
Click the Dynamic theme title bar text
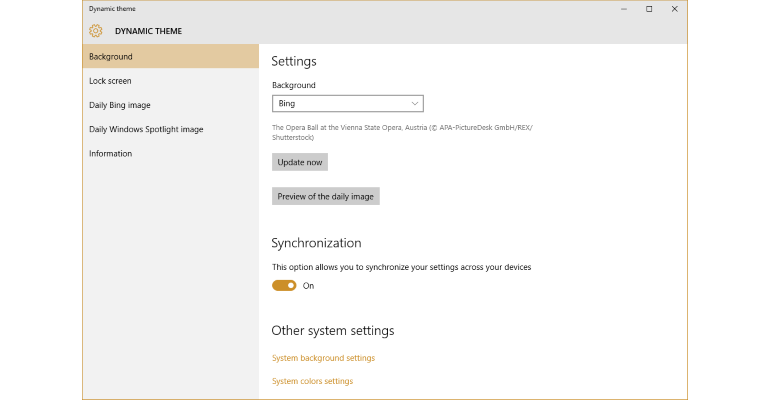(112, 9)
